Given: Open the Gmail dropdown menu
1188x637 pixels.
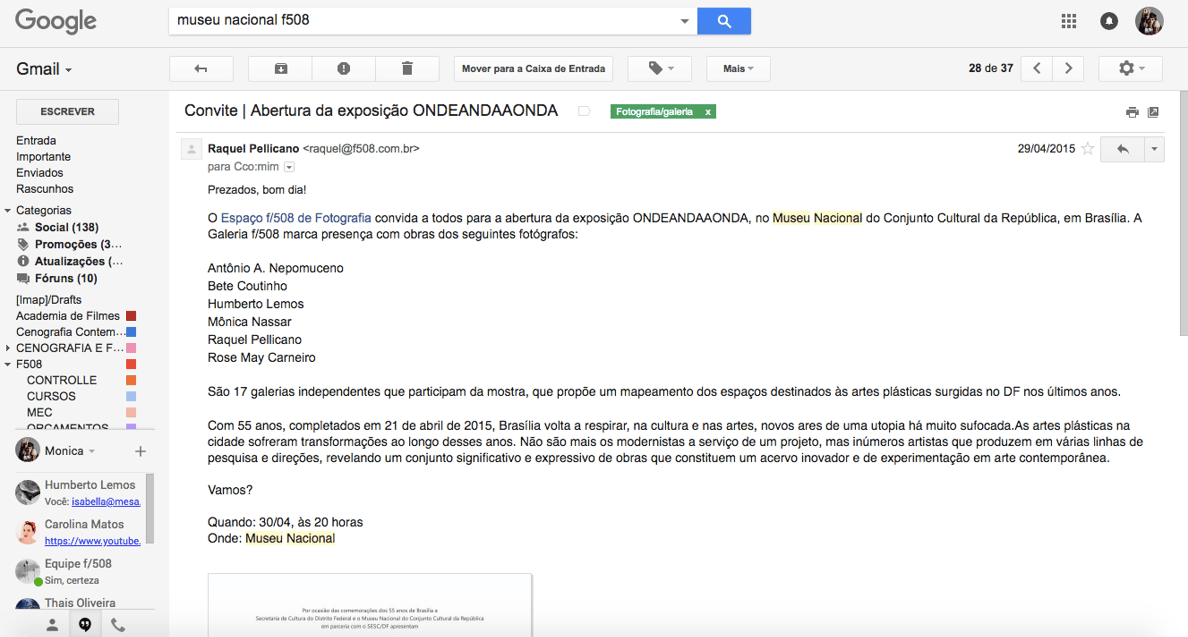Looking at the screenshot, I should click(44, 69).
